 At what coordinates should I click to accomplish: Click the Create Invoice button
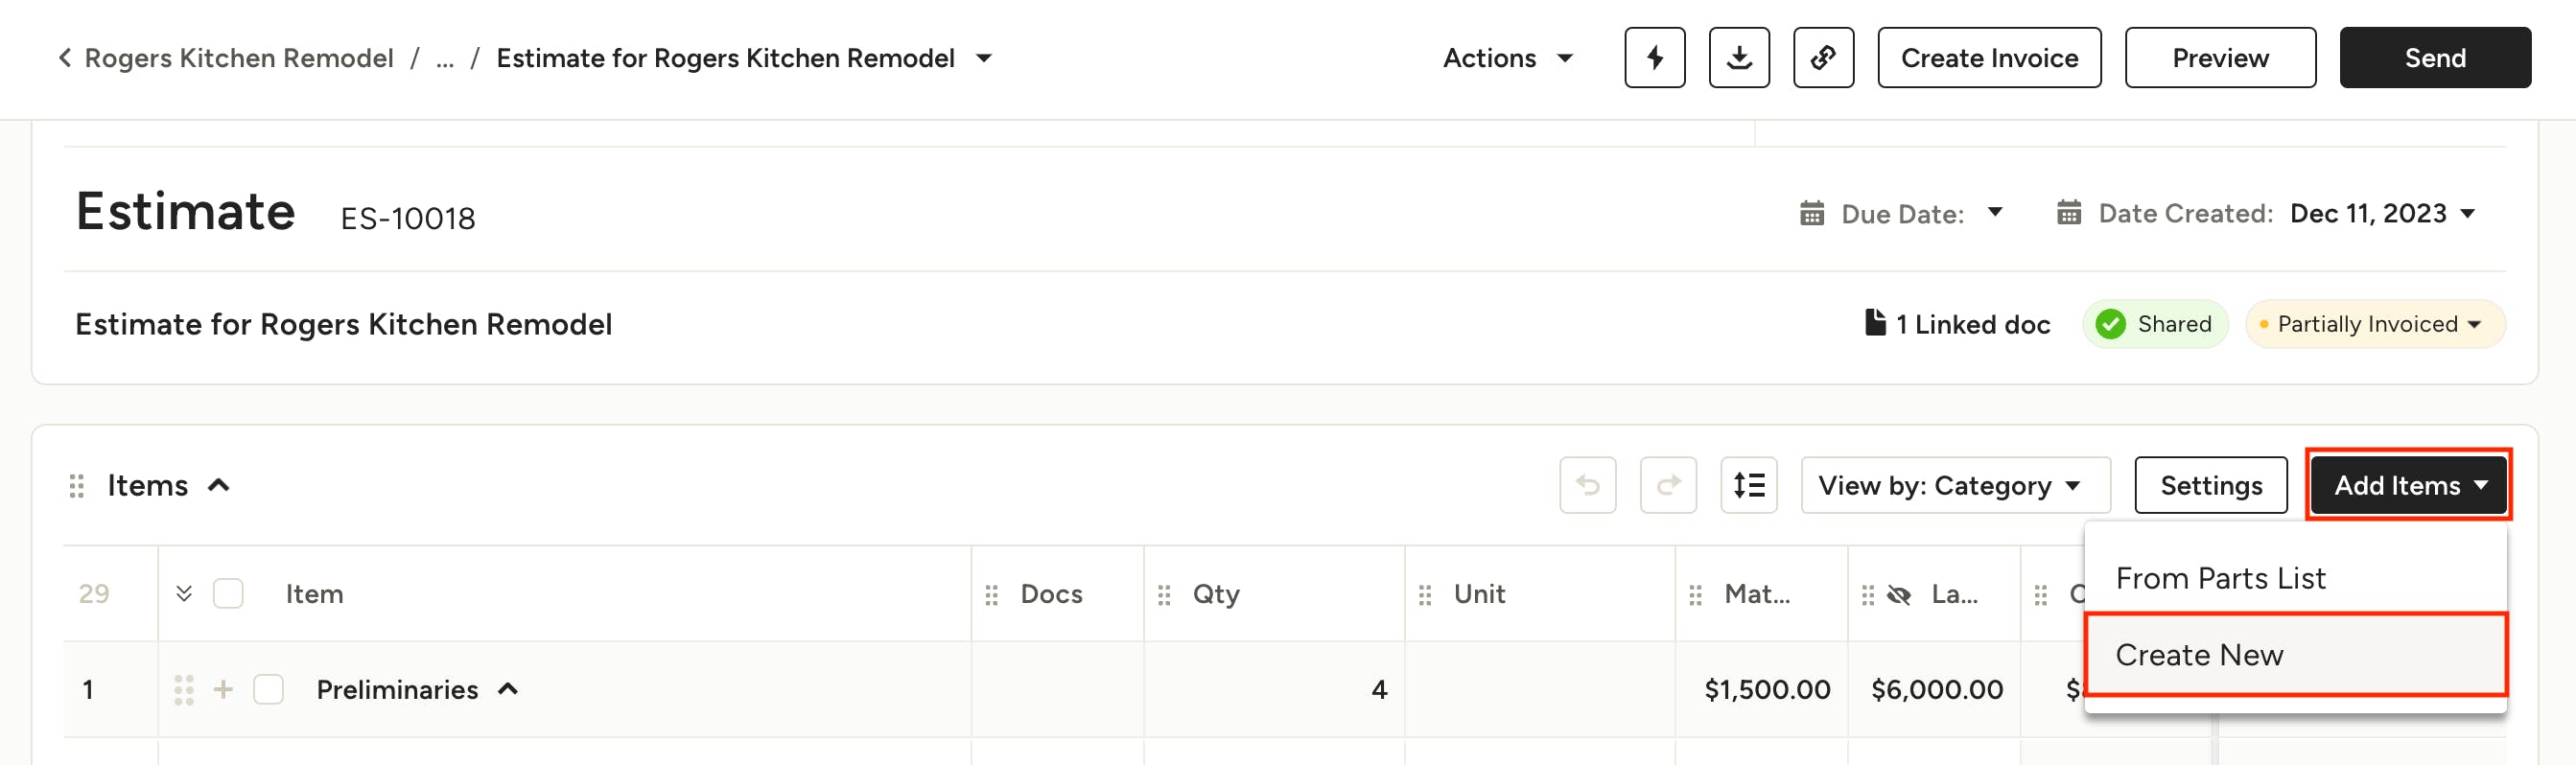pyautogui.click(x=1988, y=58)
